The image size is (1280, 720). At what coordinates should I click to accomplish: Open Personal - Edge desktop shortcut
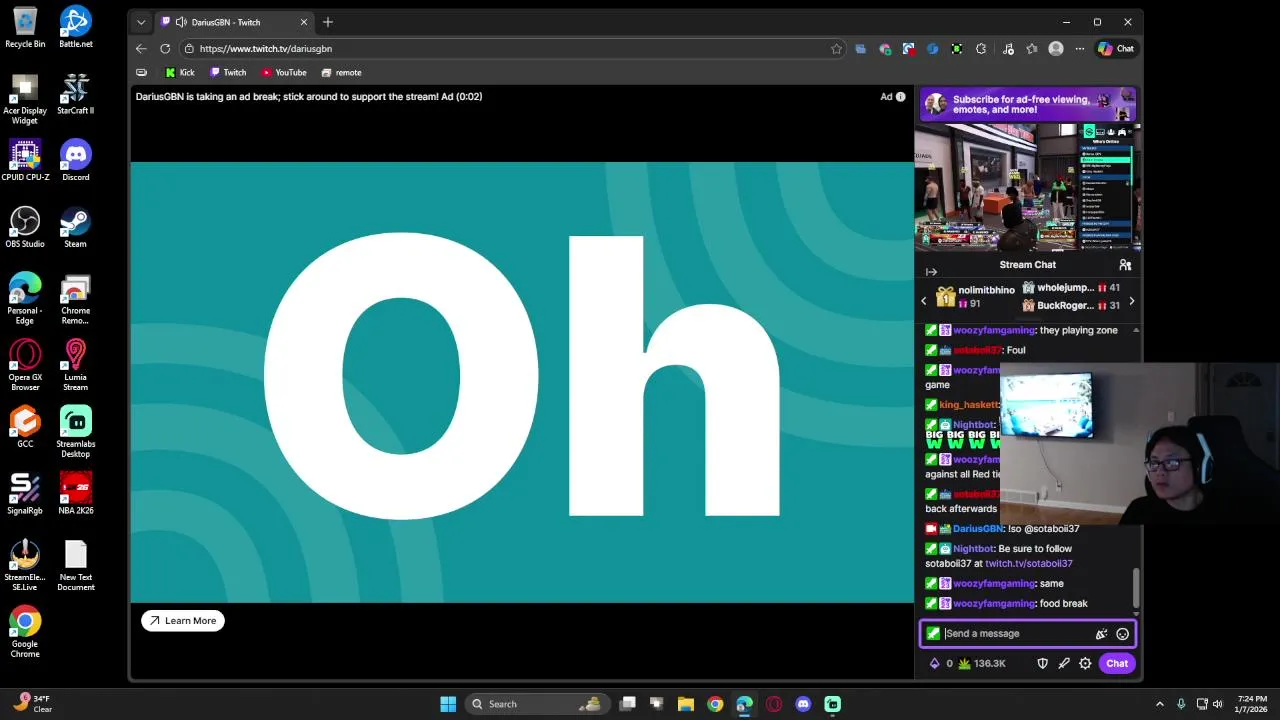(x=25, y=299)
